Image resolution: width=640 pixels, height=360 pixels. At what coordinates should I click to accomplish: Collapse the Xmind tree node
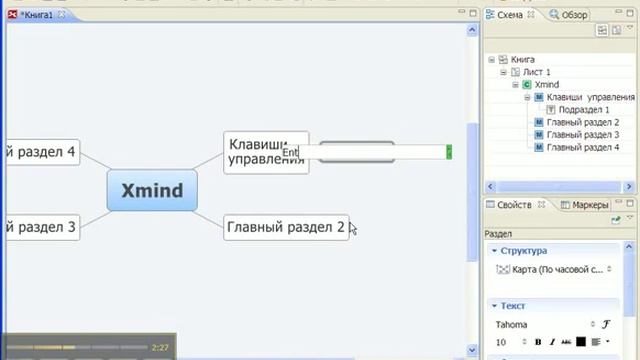pyautogui.click(x=515, y=85)
